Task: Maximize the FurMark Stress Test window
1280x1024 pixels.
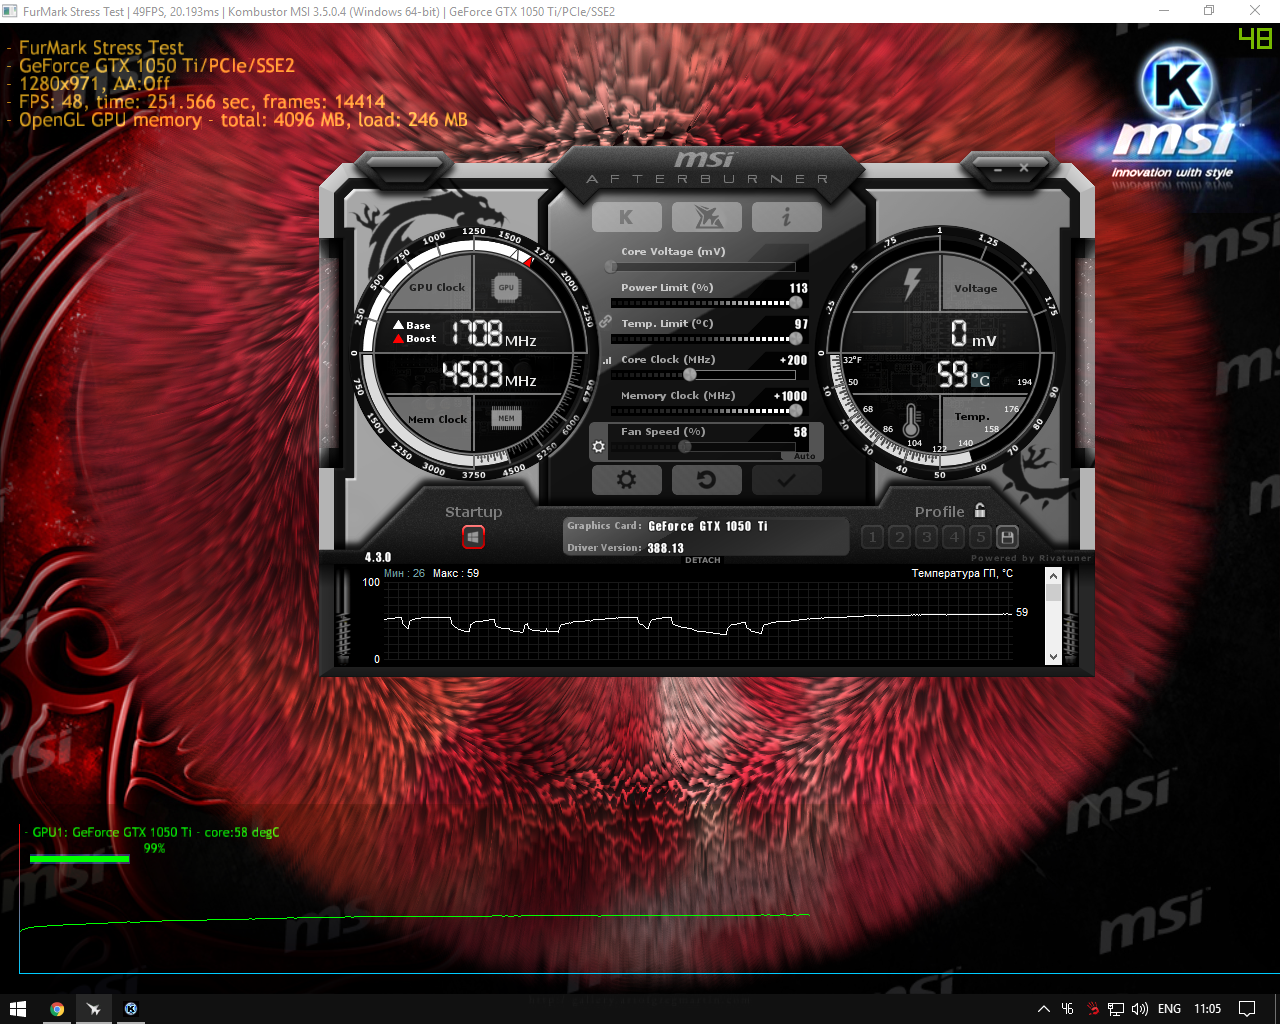Action: click(x=1209, y=11)
